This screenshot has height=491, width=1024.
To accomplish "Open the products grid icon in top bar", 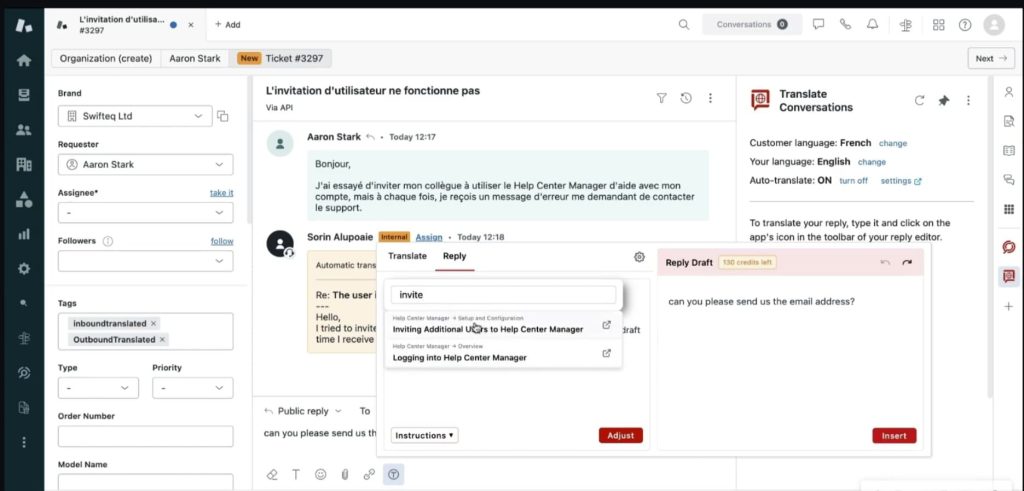I will (938, 25).
